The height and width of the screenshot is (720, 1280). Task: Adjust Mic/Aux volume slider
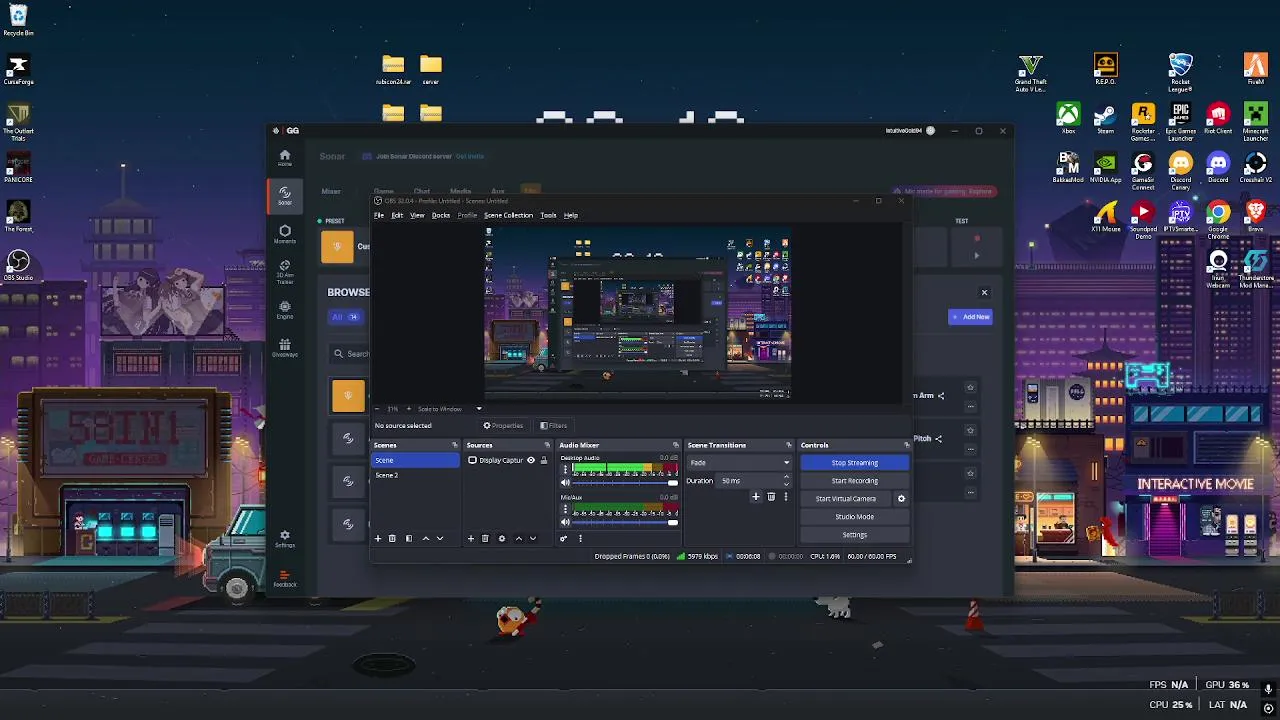624,522
